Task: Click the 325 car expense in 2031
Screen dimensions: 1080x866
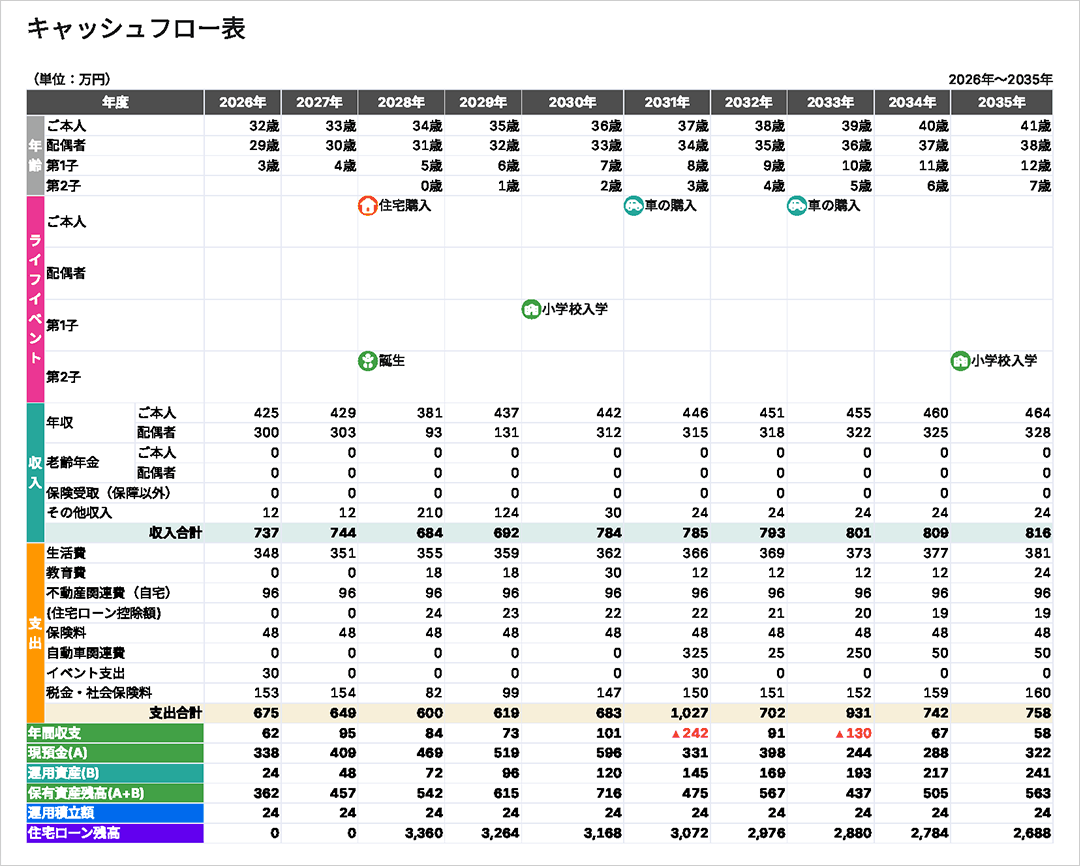Action: point(696,652)
